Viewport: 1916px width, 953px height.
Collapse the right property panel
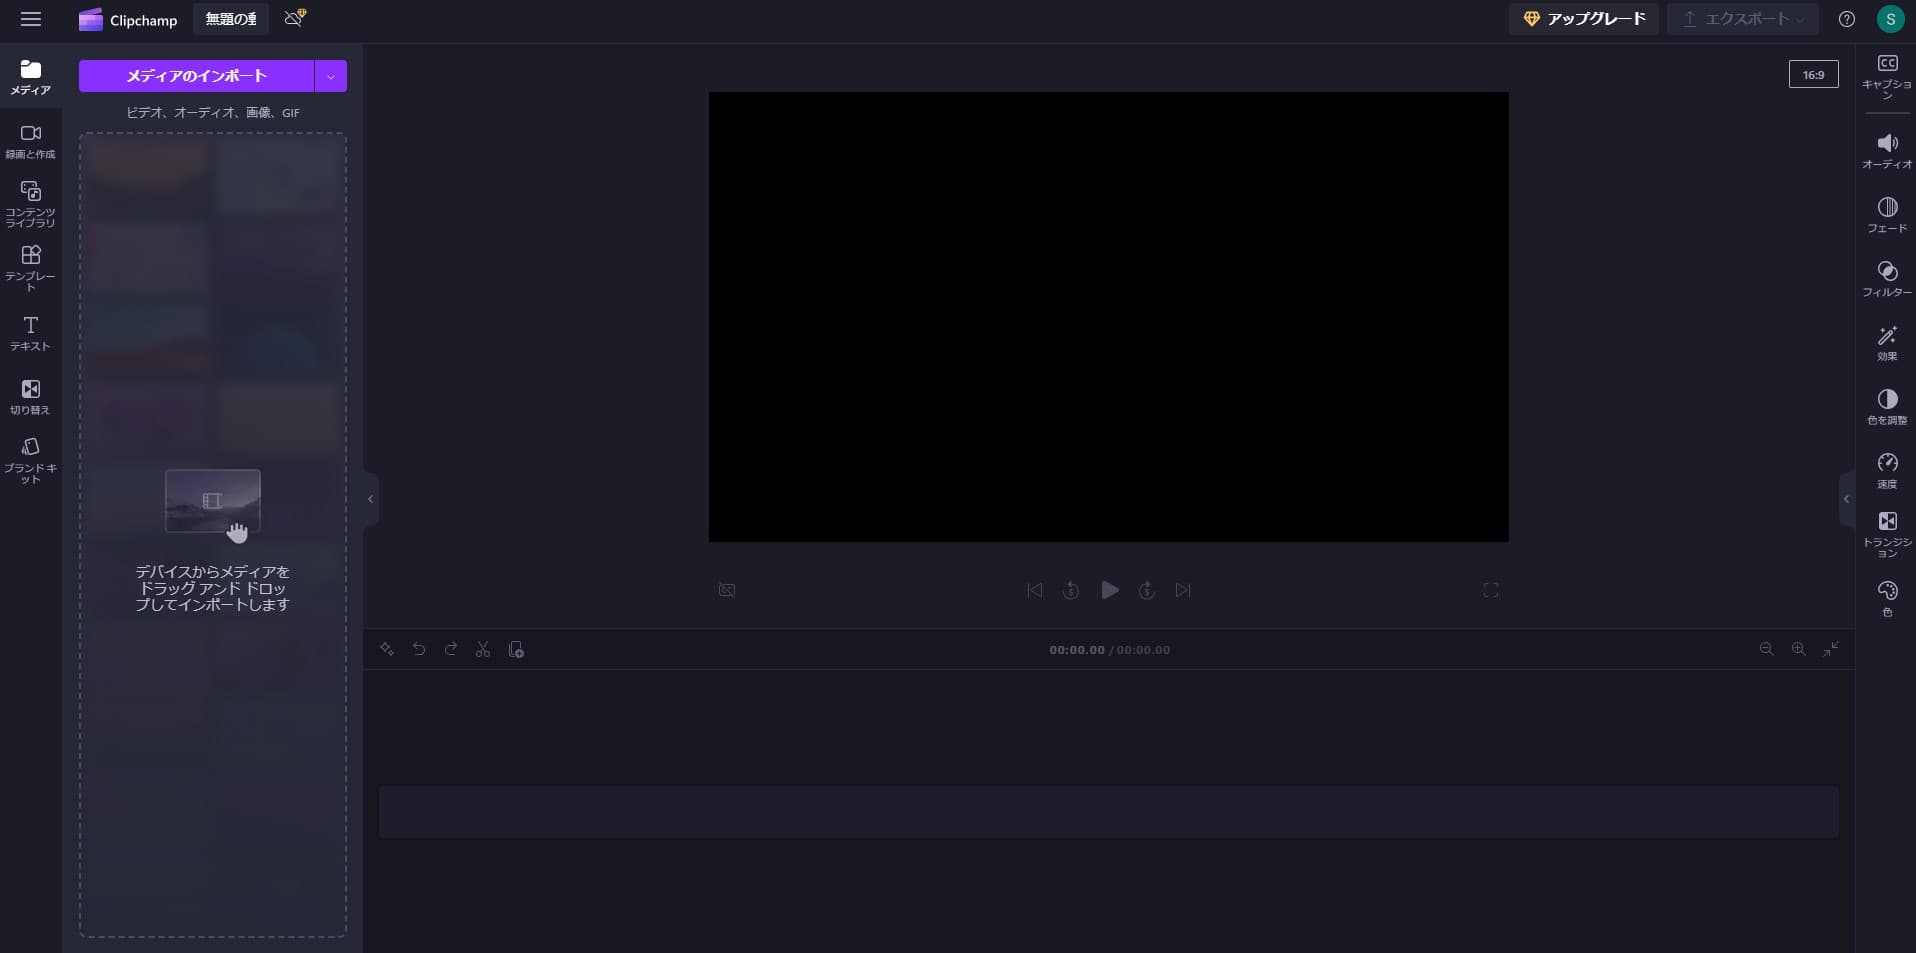tap(1847, 499)
